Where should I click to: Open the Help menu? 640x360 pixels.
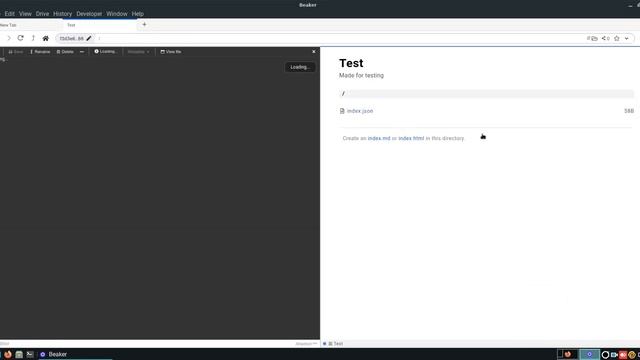[x=138, y=13]
